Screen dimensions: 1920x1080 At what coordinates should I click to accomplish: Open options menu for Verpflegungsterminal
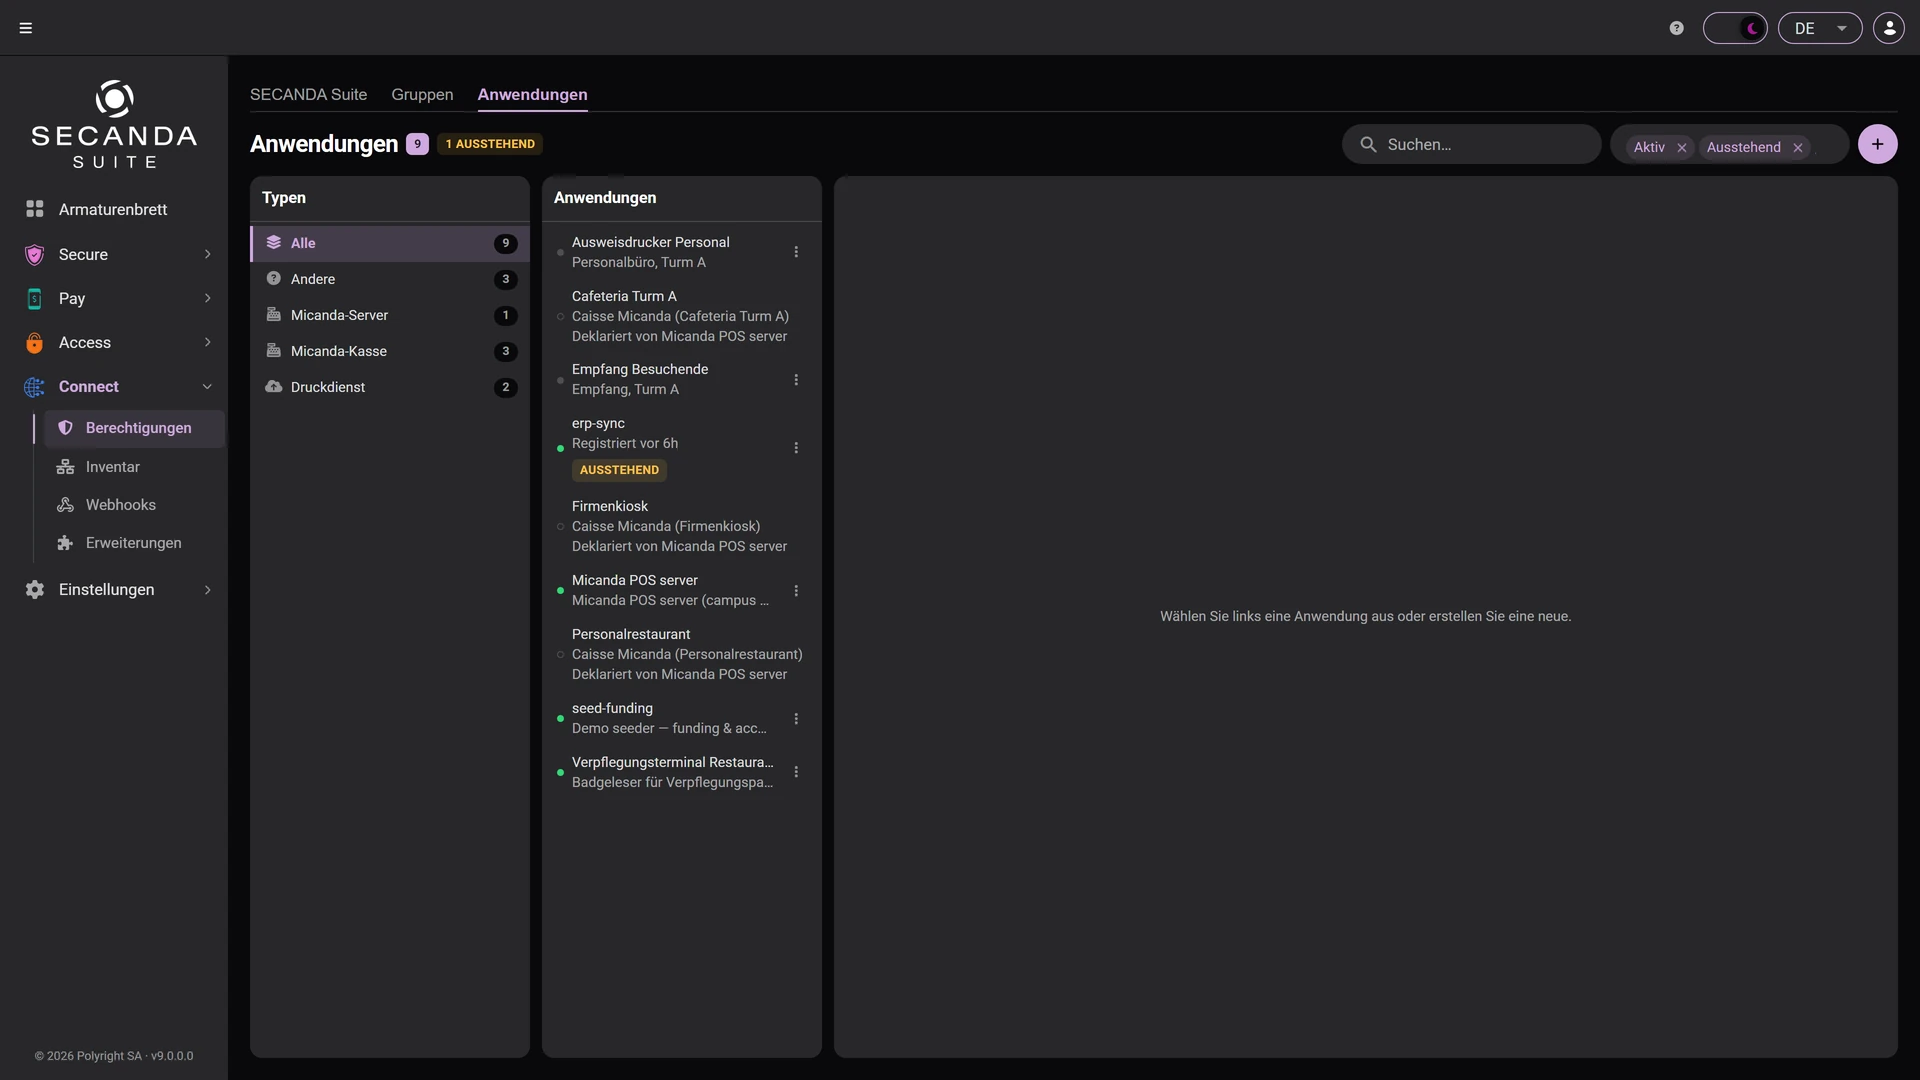click(796, 772)
